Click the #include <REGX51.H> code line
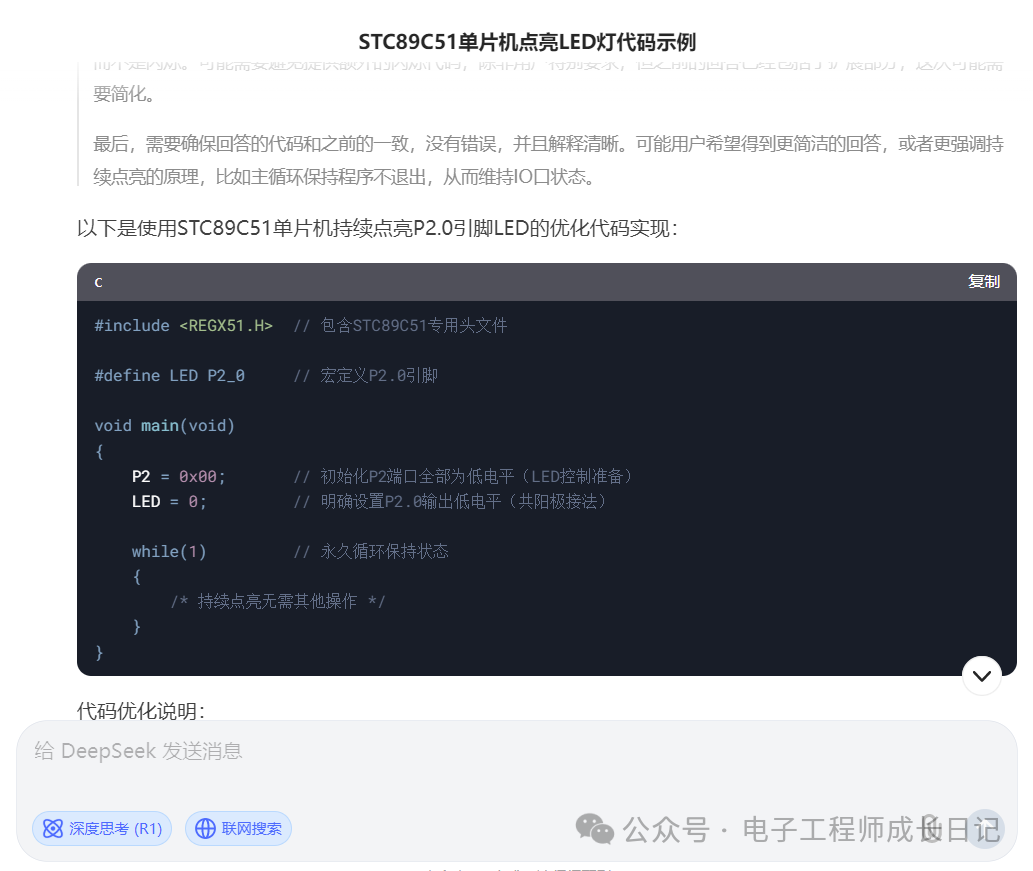 pyautogui.click(x=183, y=325)
